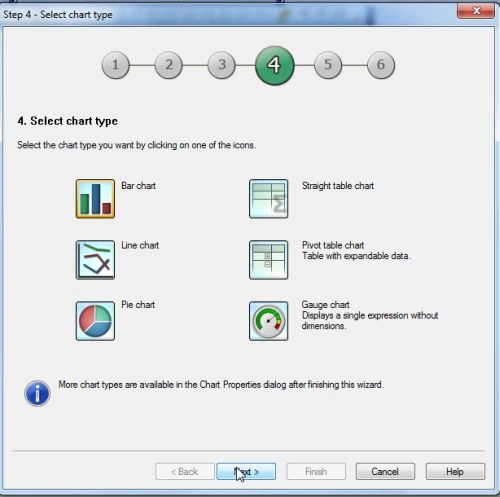Click the 'Straight table chart' label
This screenshot has height=497, width=500.
click(x=338, y=186)
